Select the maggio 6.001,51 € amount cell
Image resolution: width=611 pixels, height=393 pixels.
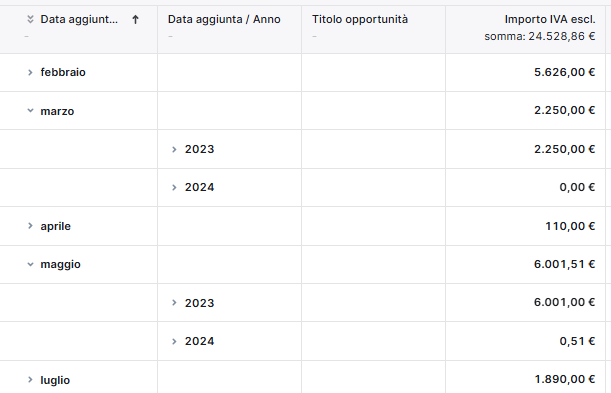pyautogui.click(x=525, y=264)
